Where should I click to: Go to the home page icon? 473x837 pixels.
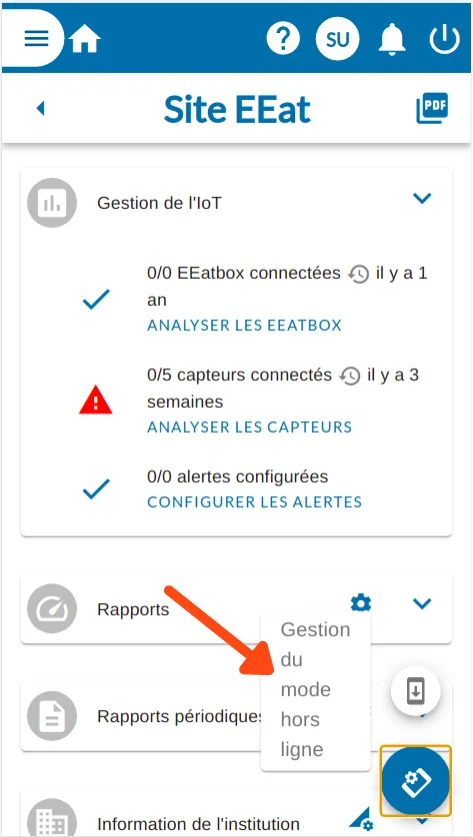pos(85,39)
